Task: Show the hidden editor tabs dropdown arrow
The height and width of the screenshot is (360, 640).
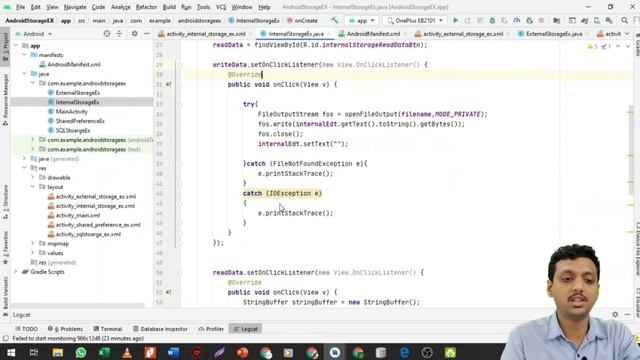Action: point(627,34)
